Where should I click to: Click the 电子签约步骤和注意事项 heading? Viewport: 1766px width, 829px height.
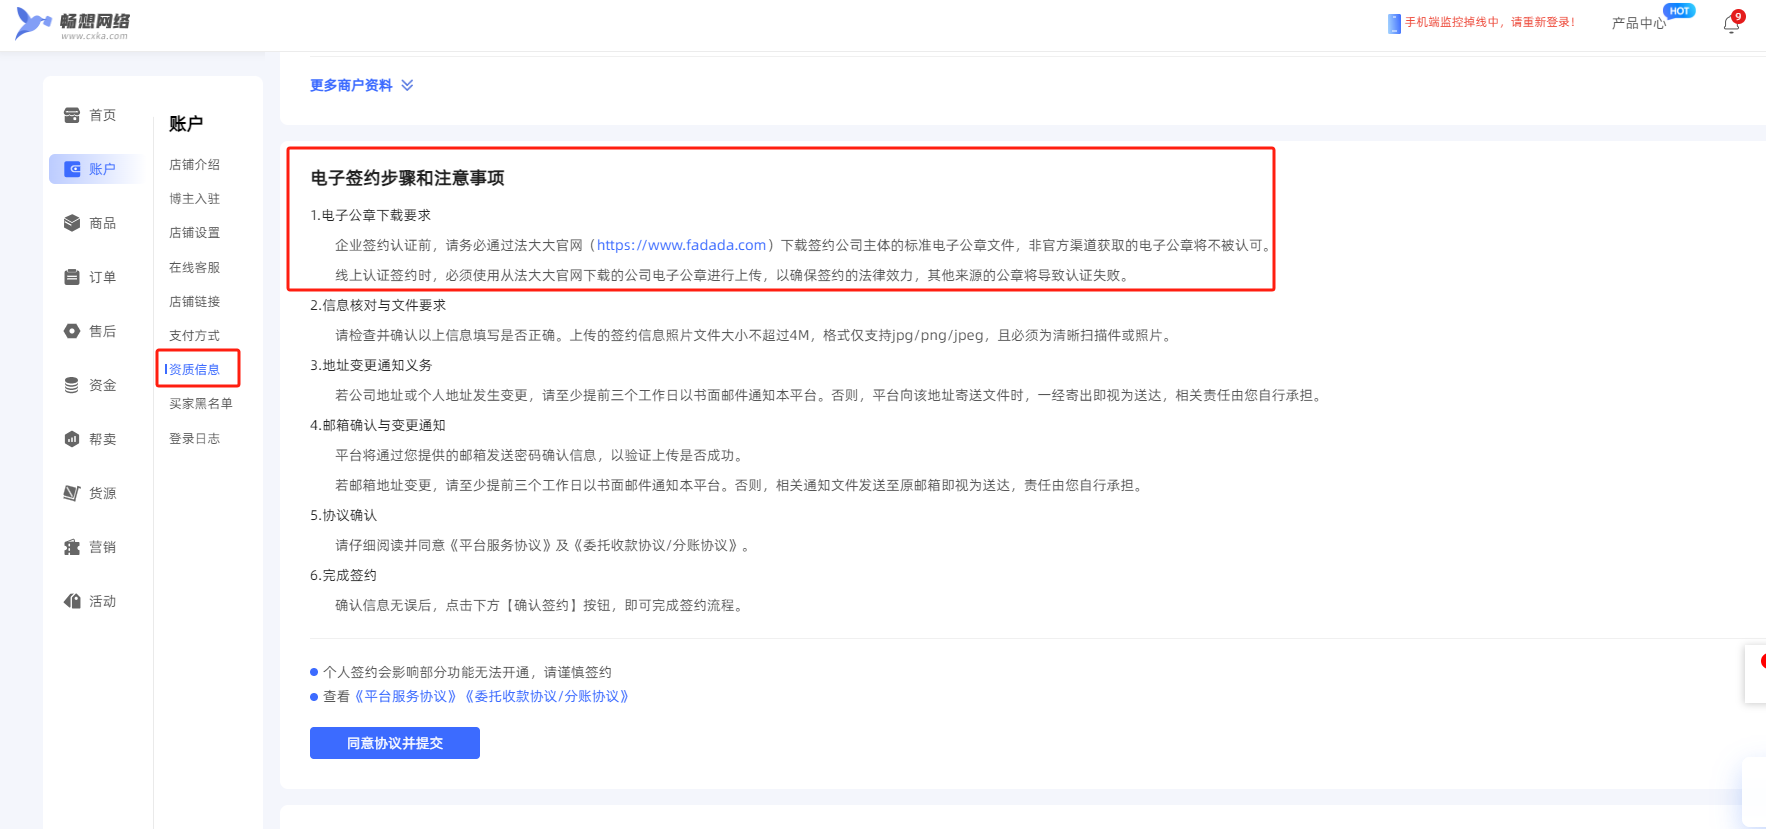click(407, 178)
